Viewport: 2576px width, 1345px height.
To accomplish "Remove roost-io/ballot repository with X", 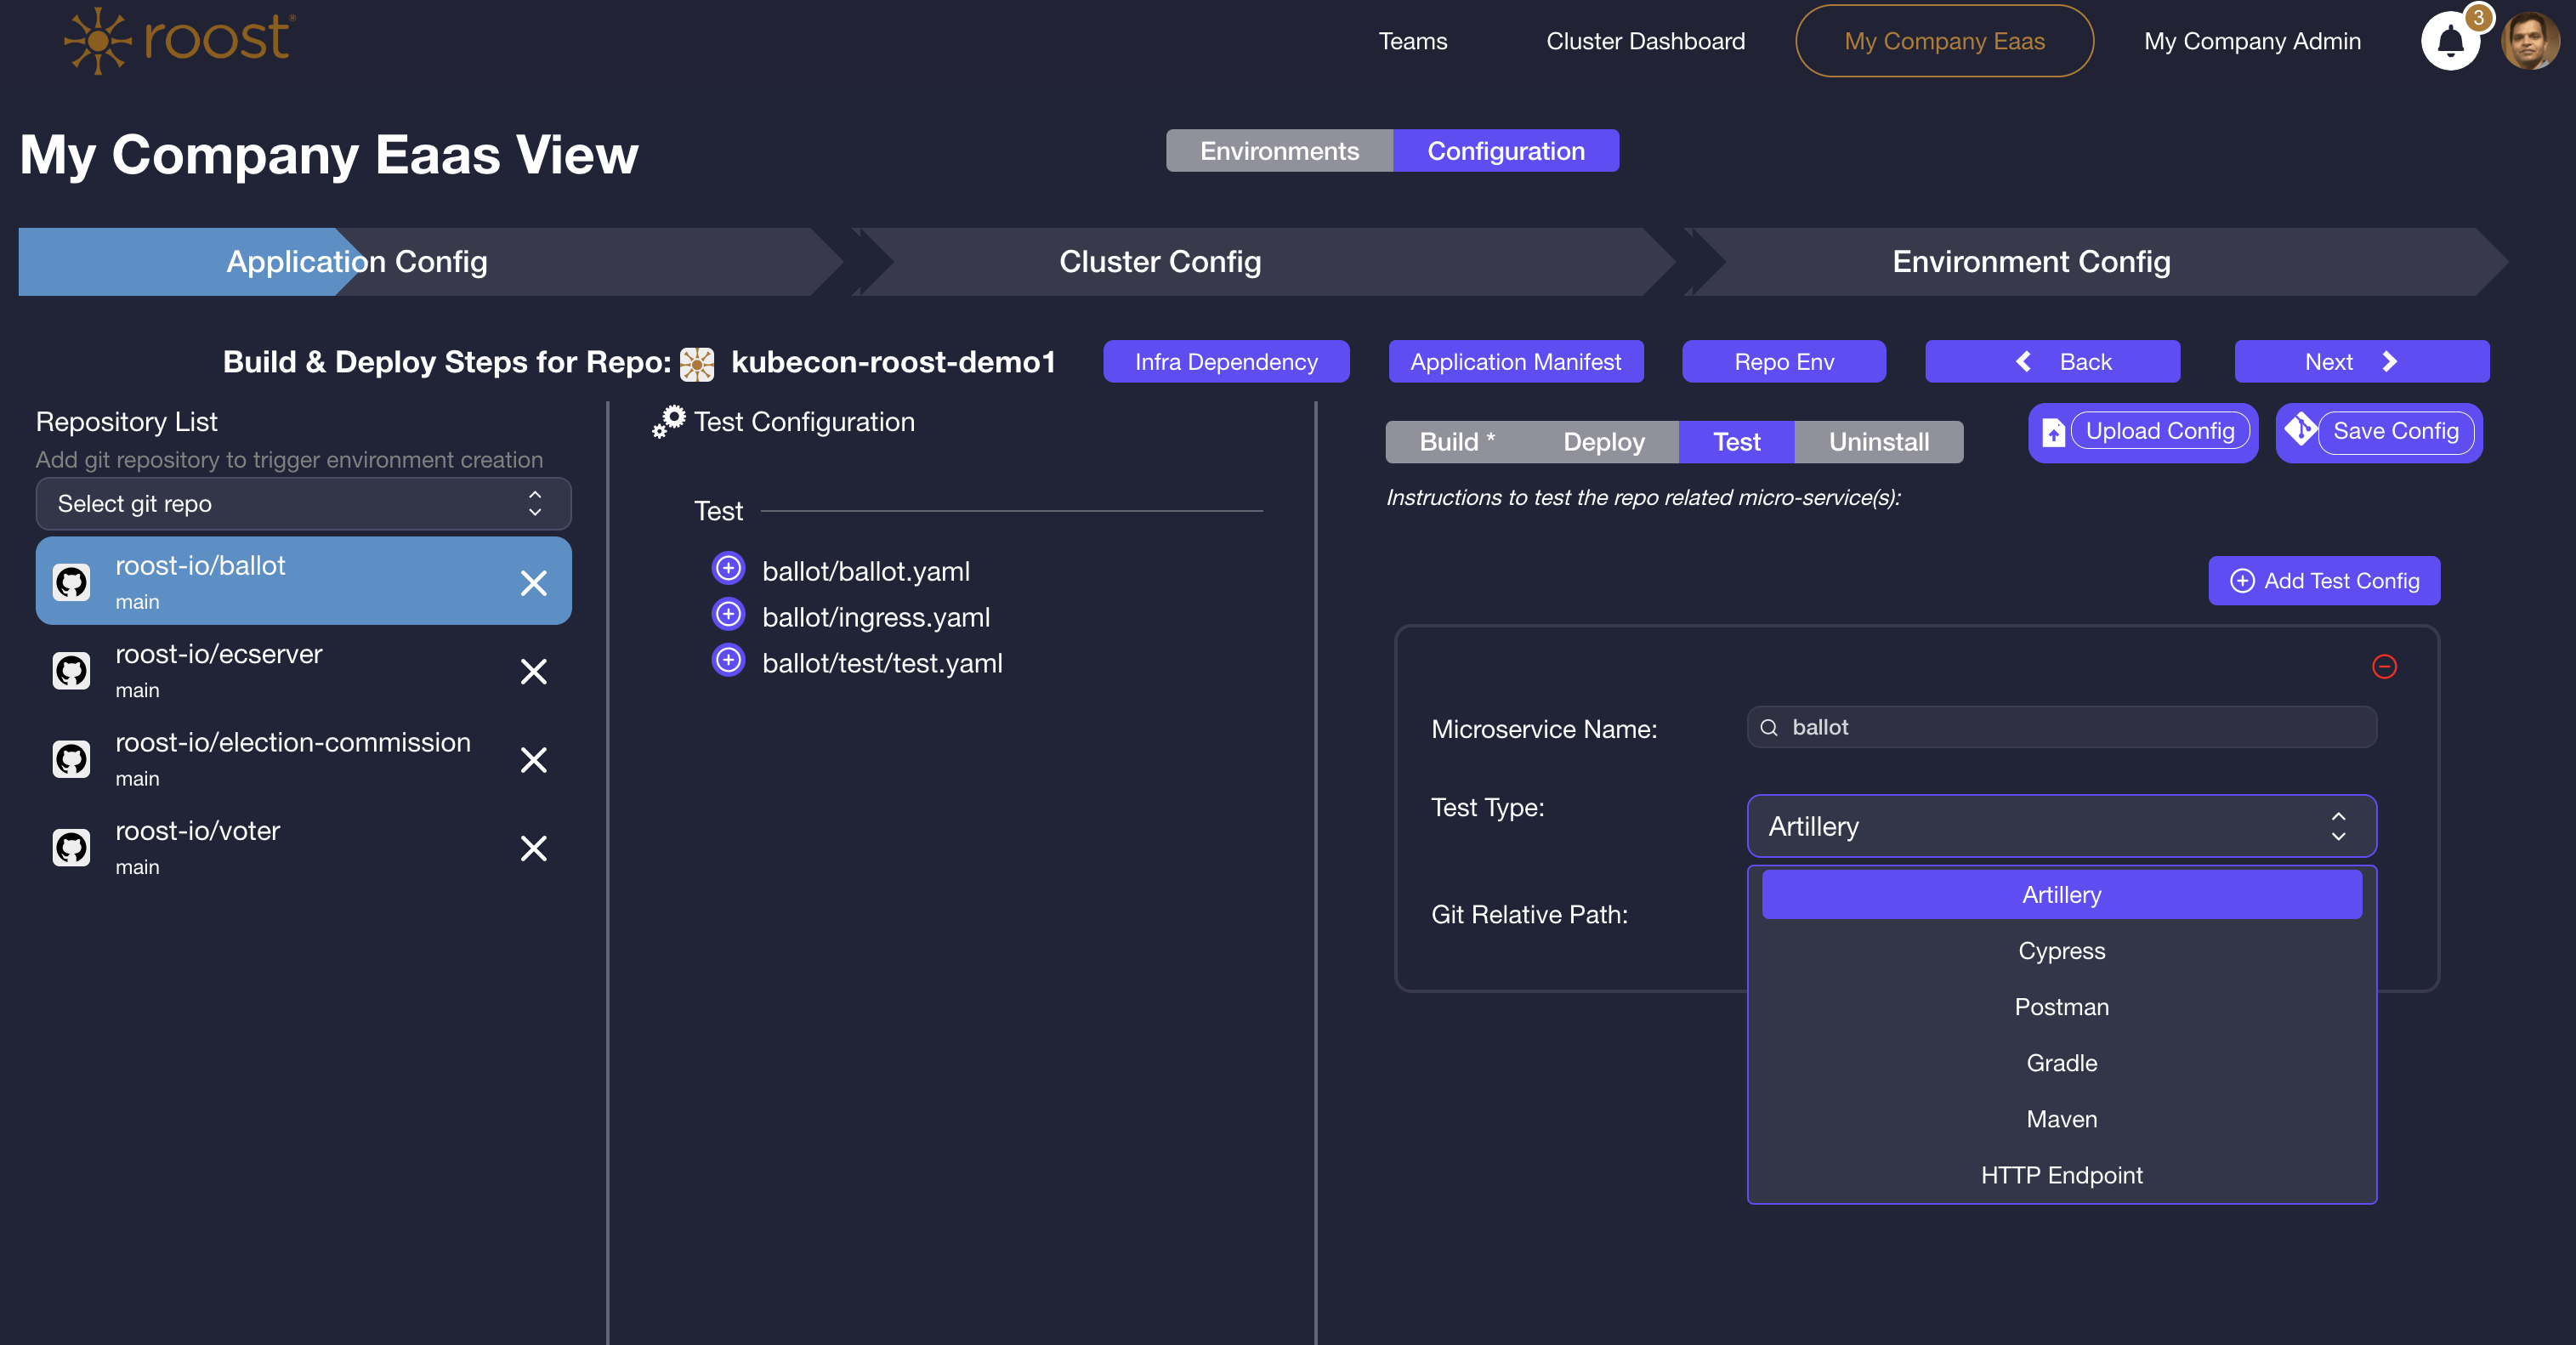I will [x=534, y=583].
